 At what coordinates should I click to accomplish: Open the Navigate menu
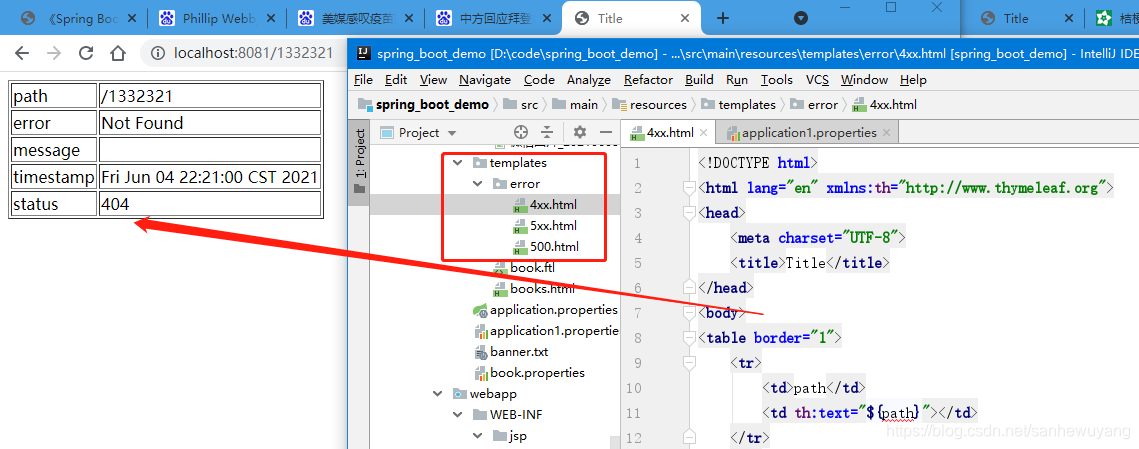[x=485, y=79]
